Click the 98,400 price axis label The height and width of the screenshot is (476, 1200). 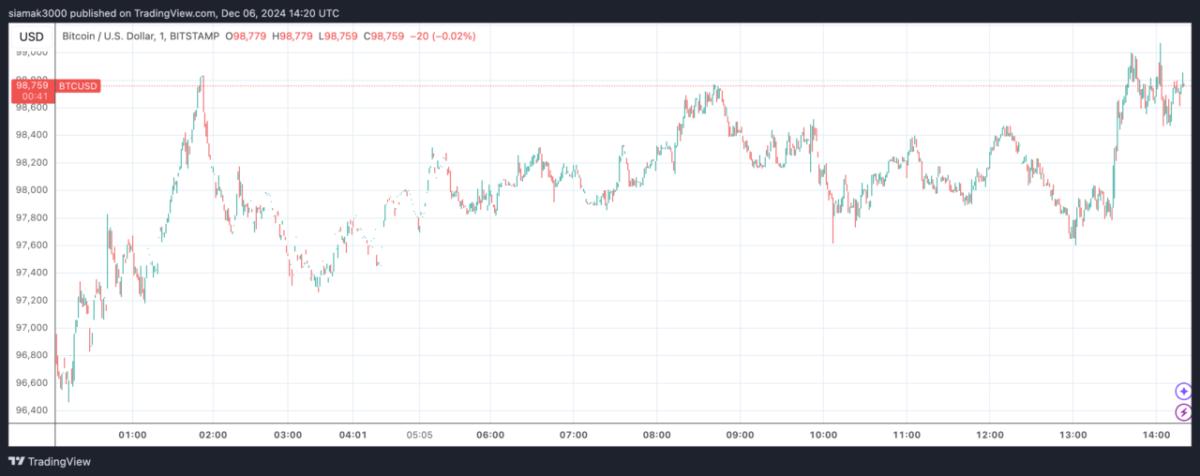[x=33, y=135]
